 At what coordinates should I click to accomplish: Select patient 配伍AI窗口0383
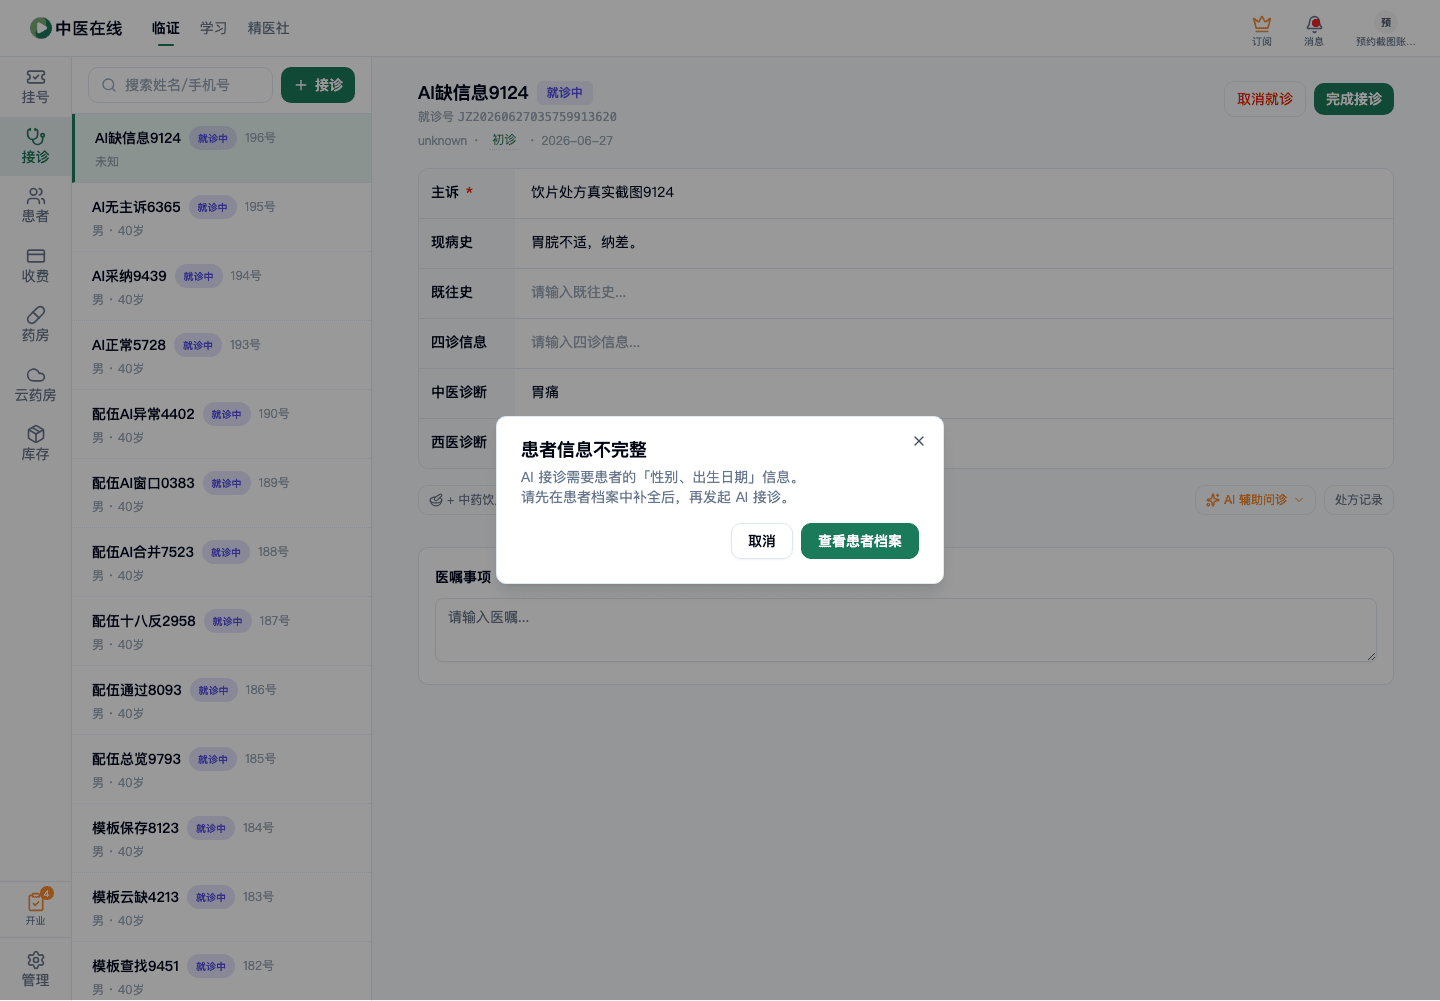point(222,493)
